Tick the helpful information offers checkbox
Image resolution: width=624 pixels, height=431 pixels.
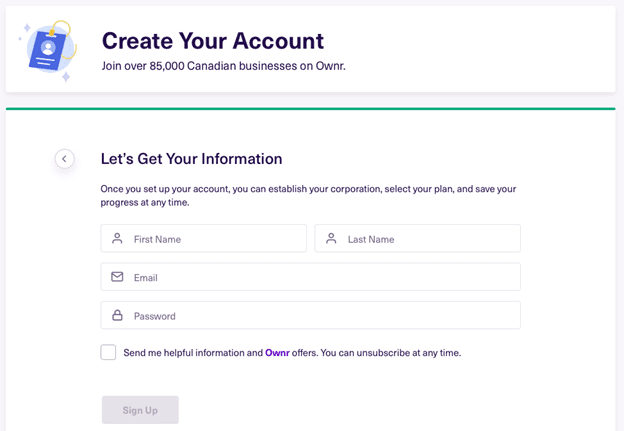108,352
